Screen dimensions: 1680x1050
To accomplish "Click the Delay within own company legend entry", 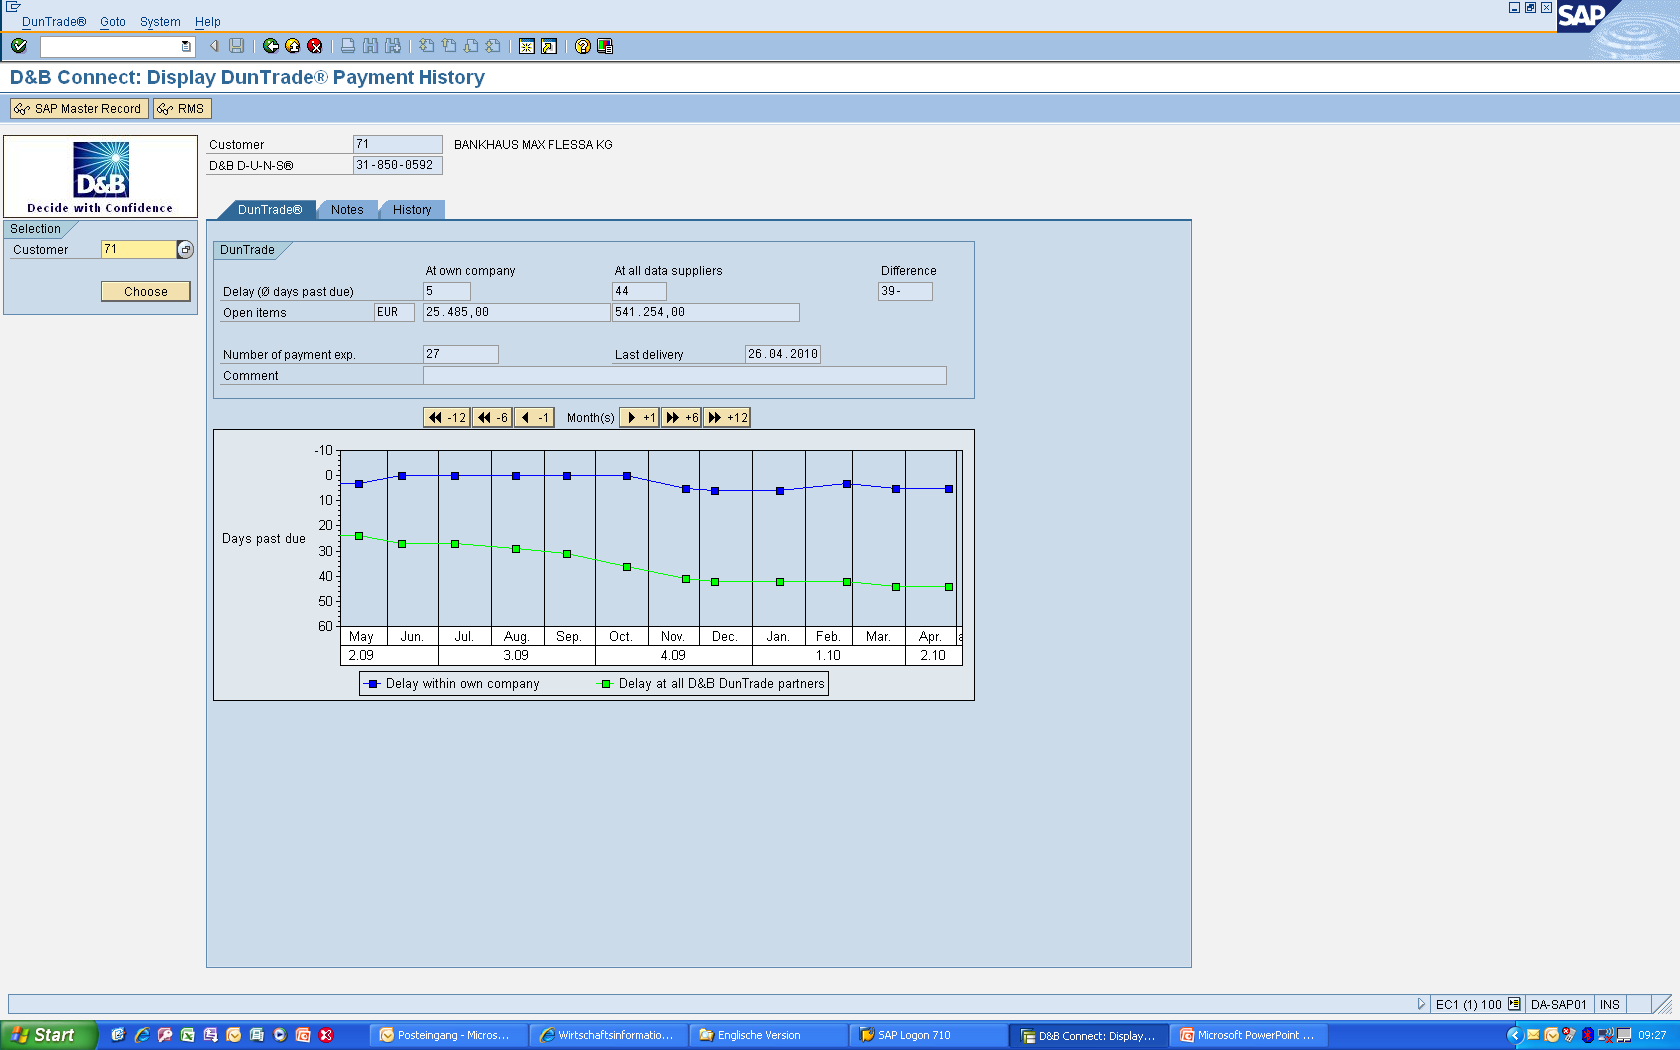I will [452, 684].
